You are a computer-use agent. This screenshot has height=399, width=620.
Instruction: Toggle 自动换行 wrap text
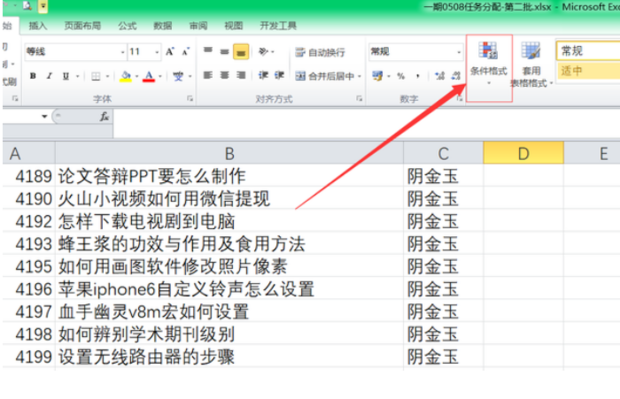tap(320, 52)
